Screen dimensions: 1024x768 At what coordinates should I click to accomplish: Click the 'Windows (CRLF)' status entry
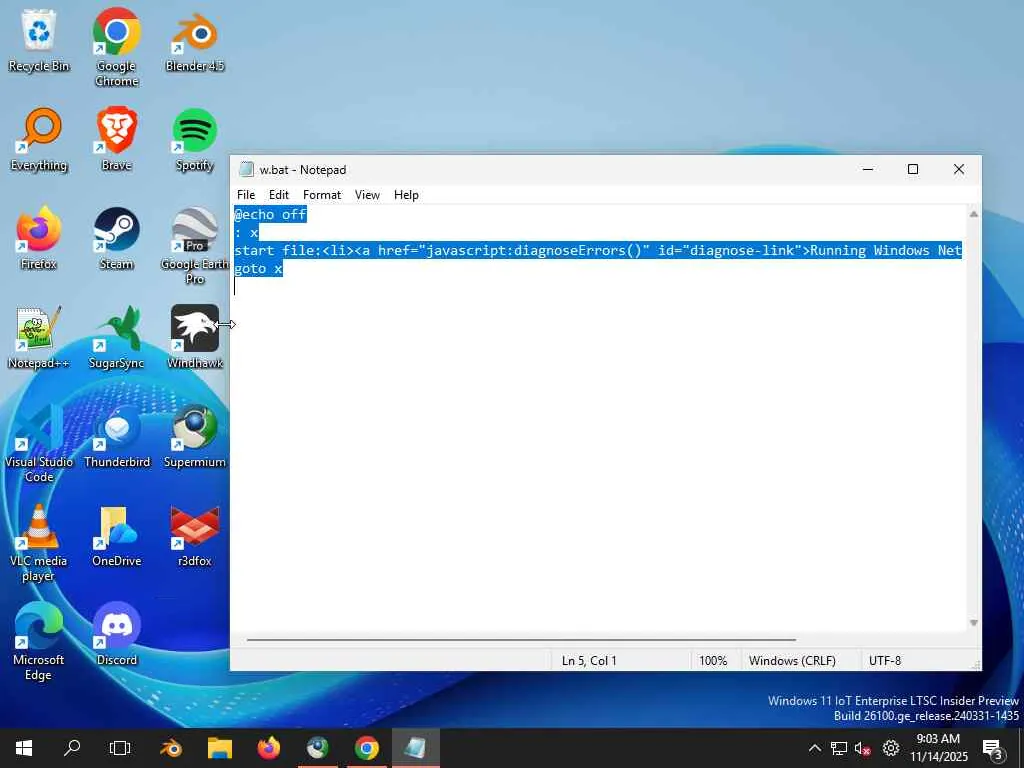792,661
